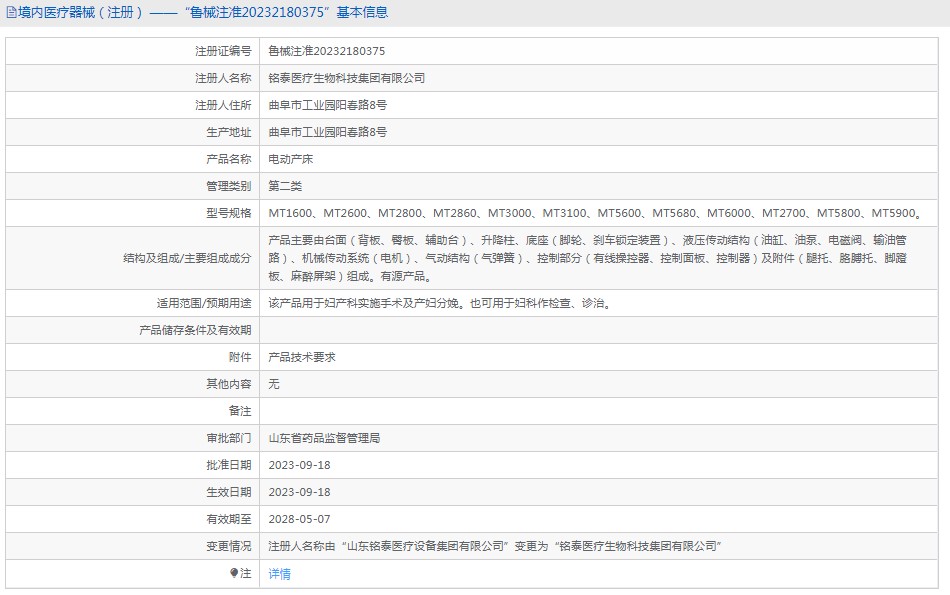Click expiry date 2028-05-07
This screenshot has height=595, width=950.
(299, 519)
